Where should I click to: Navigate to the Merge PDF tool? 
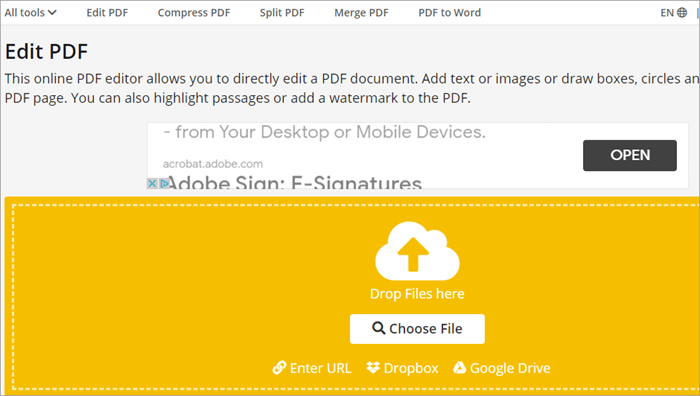(361, 13)
